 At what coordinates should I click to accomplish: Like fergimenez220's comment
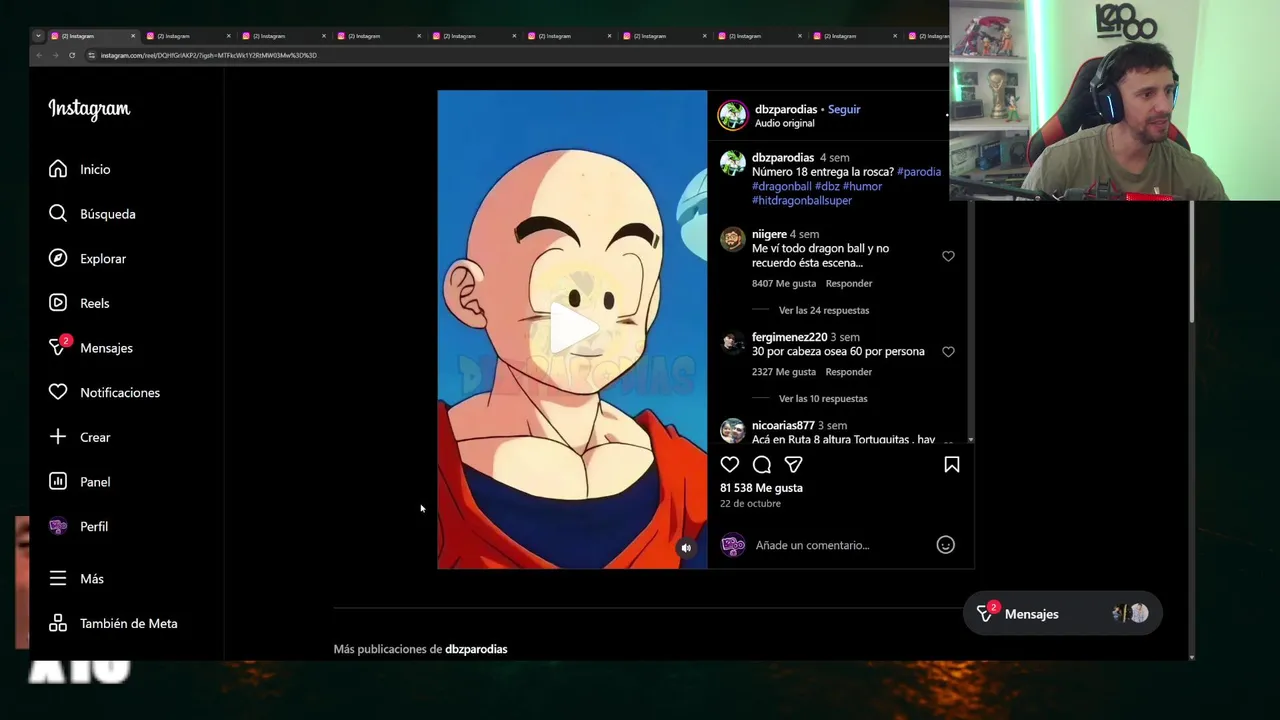coord(948,352)
